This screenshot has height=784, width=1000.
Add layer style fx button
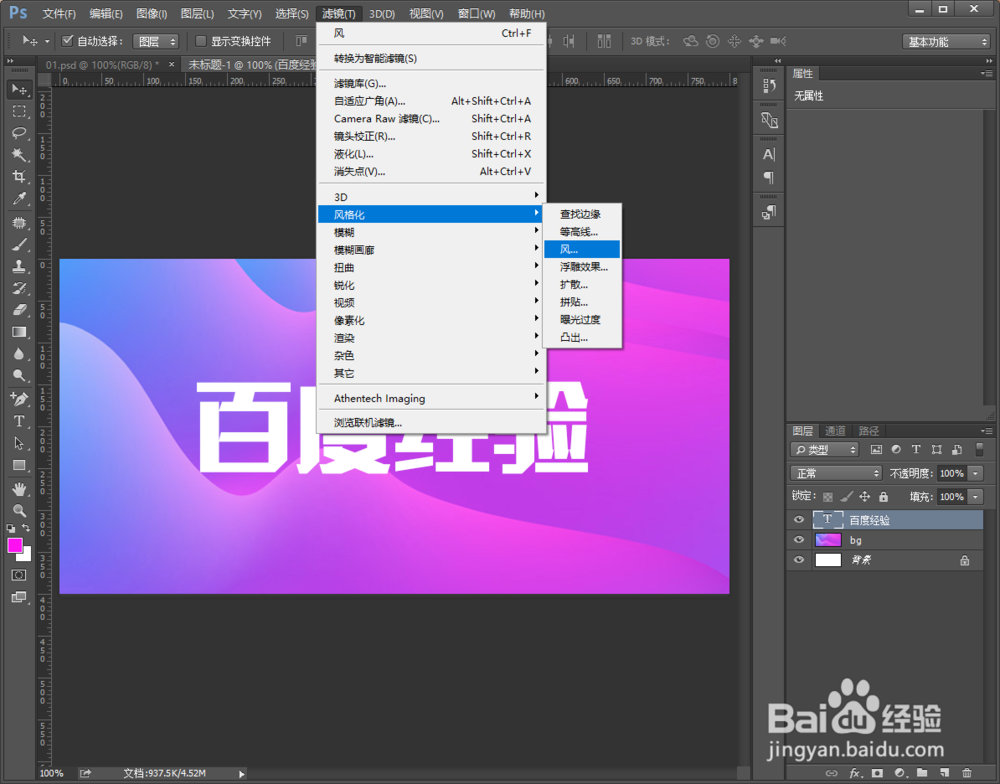(x=855, y=773)
